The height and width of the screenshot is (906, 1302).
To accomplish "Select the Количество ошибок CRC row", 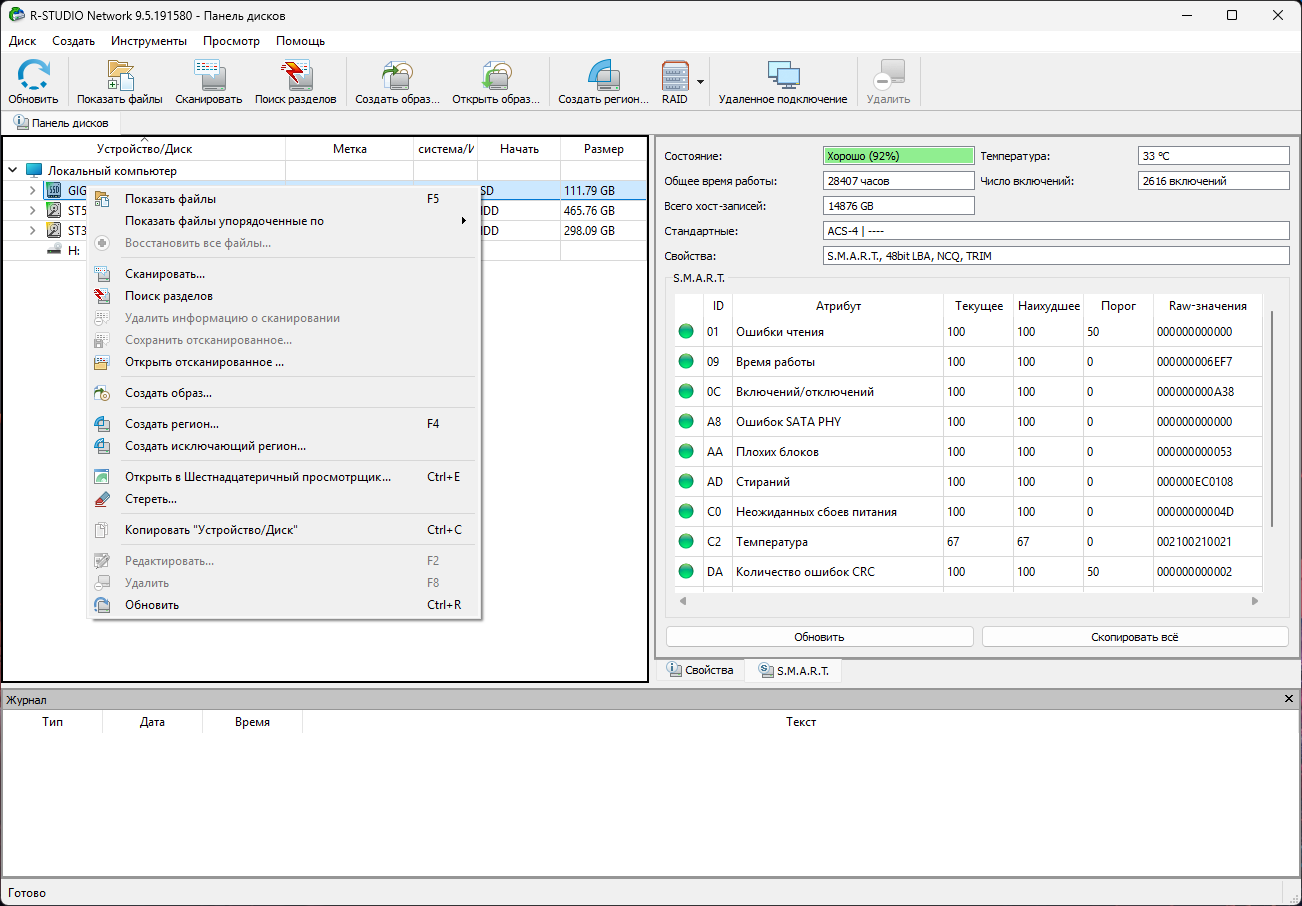I will tap(968, 572).
